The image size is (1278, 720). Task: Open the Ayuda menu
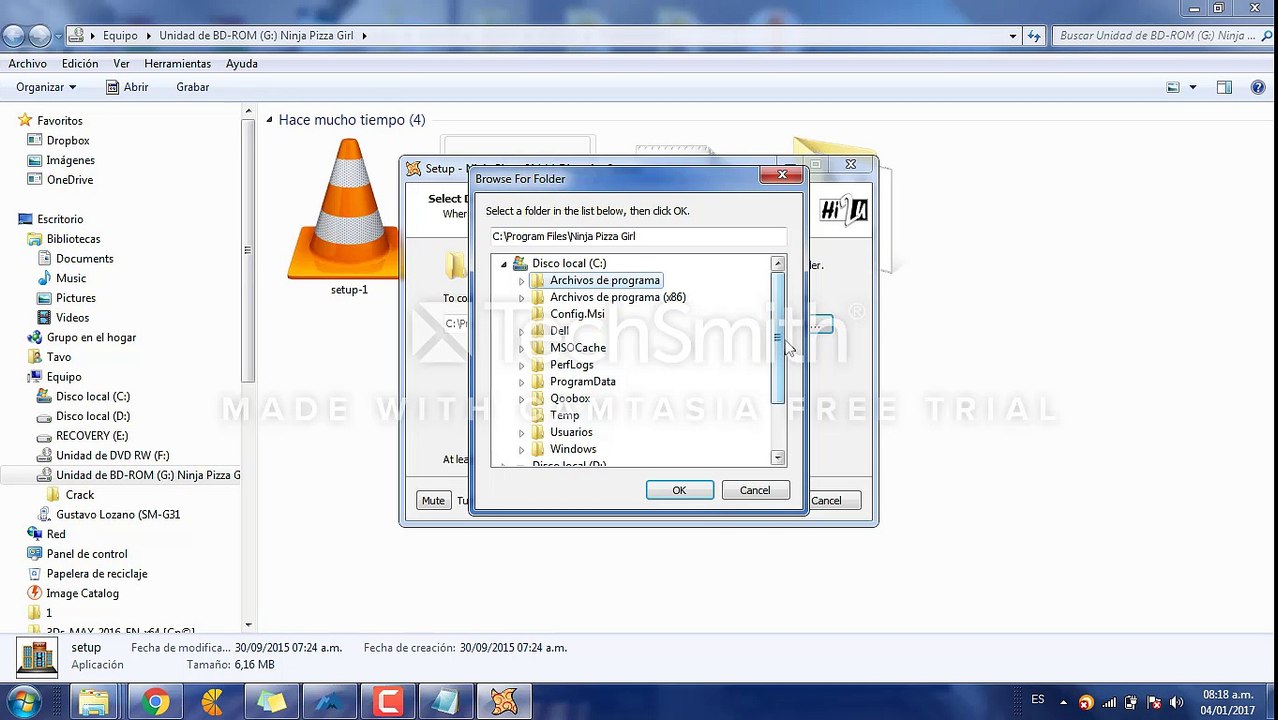pyautogui.click(x=242, y=63)
